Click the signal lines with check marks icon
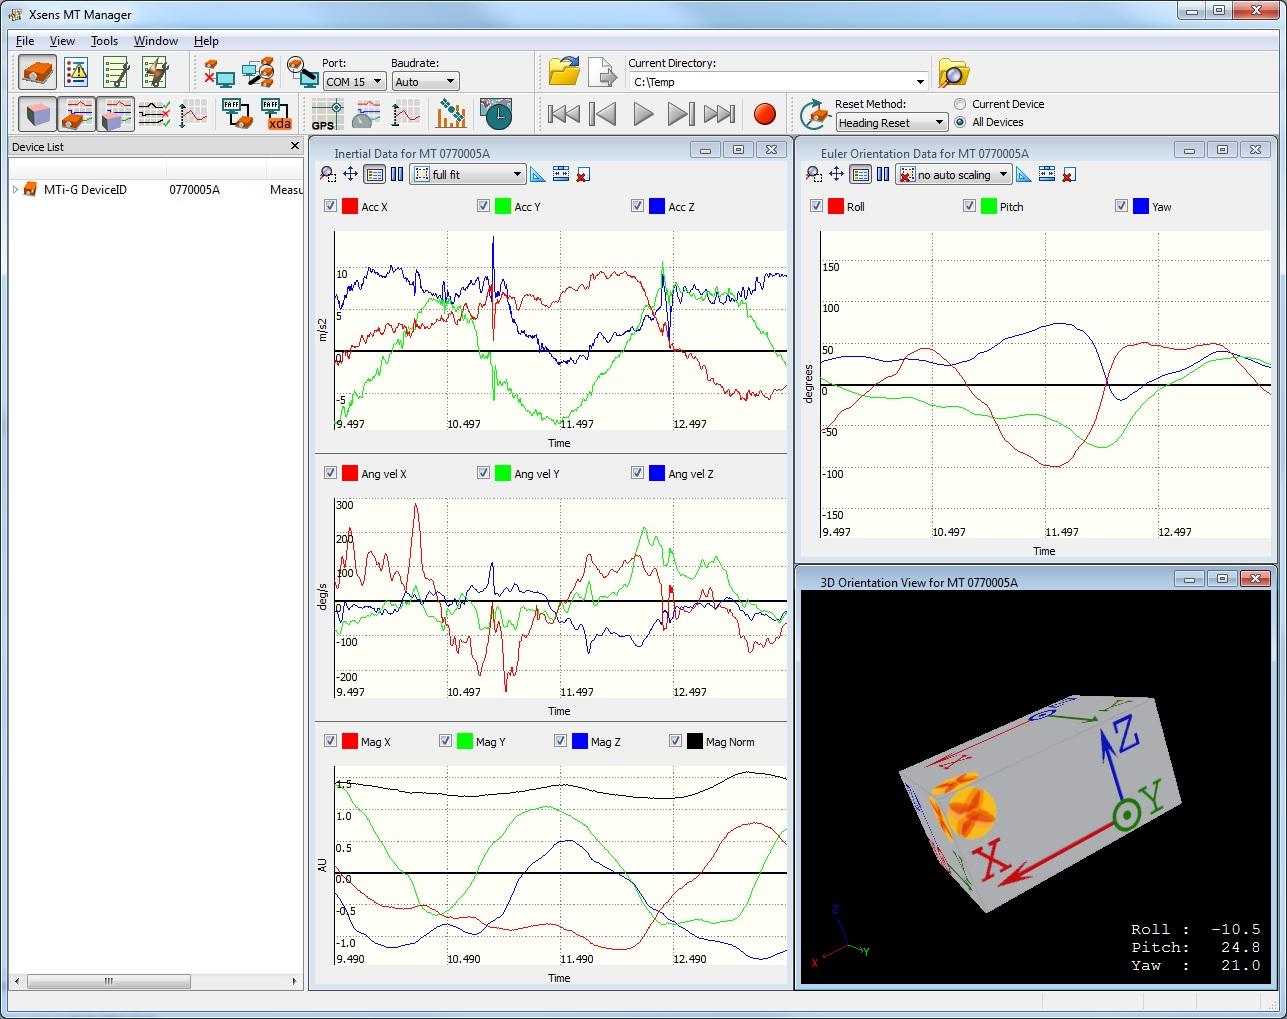The image size is (1287, 1019). 154,115
